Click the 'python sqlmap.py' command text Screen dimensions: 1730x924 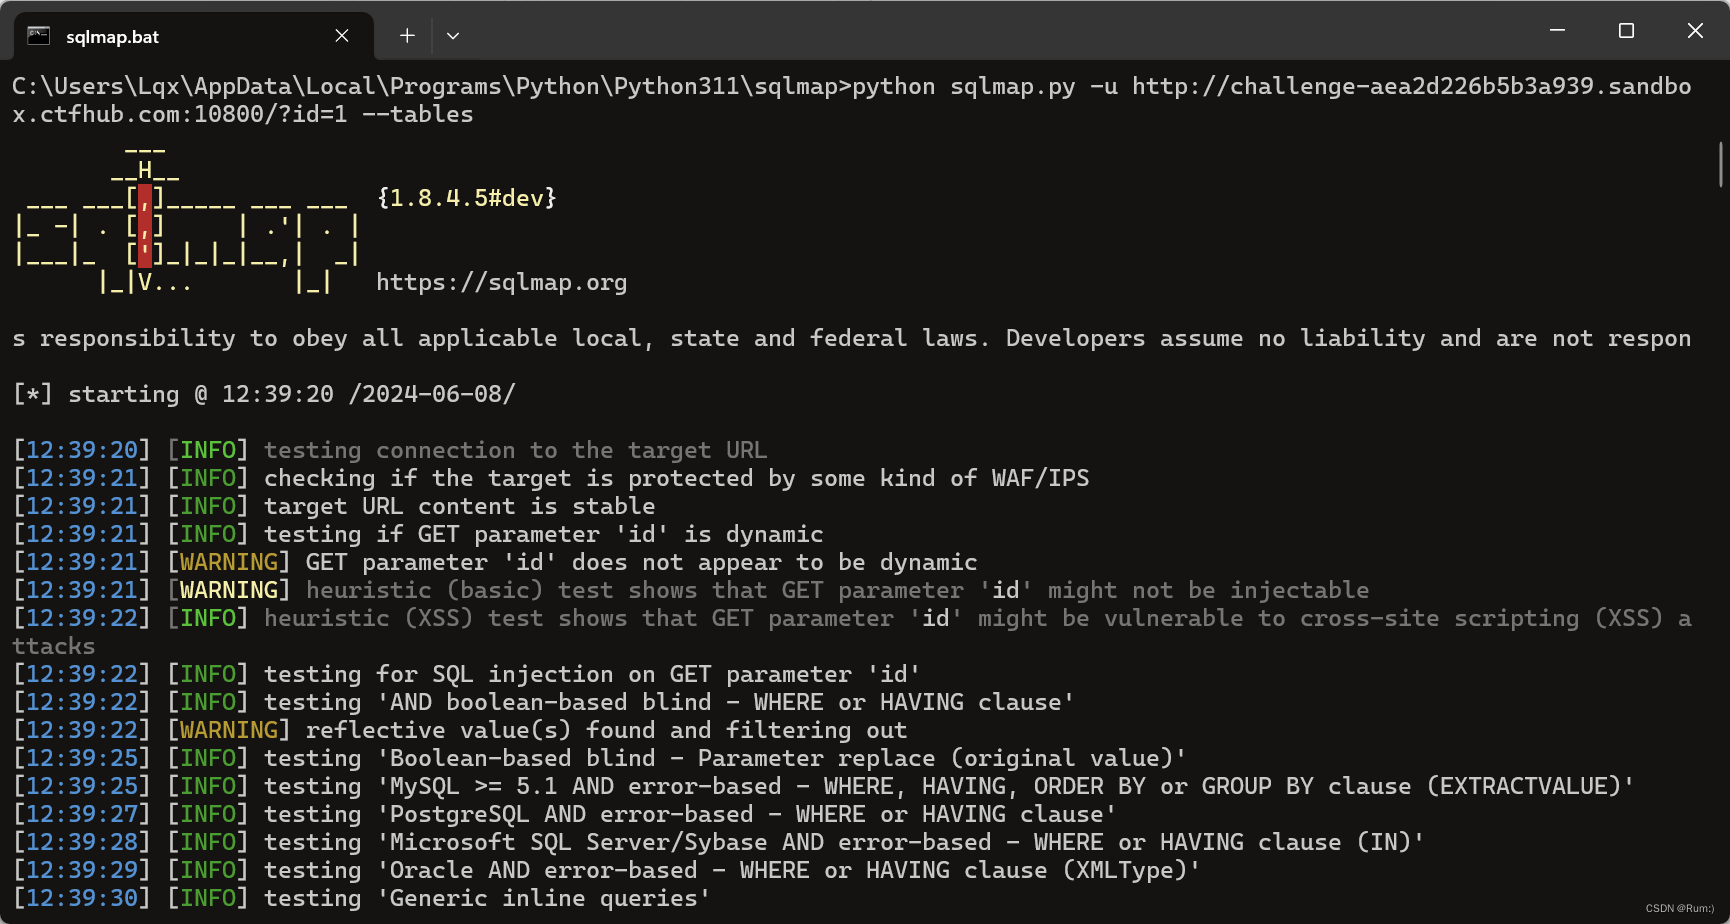(x=963, y=86)
